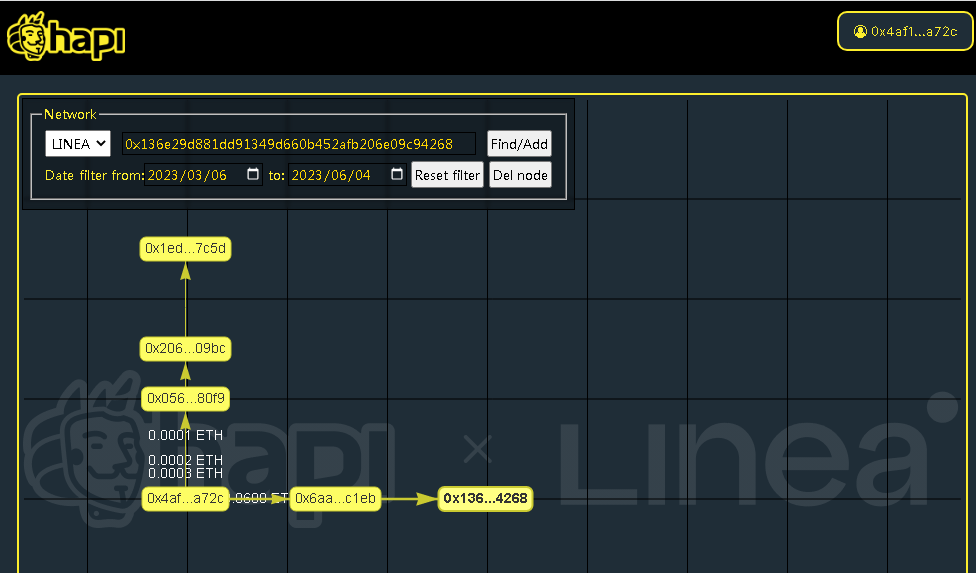
Task: Click the from date field 2023/03/06
Action: 203,175
